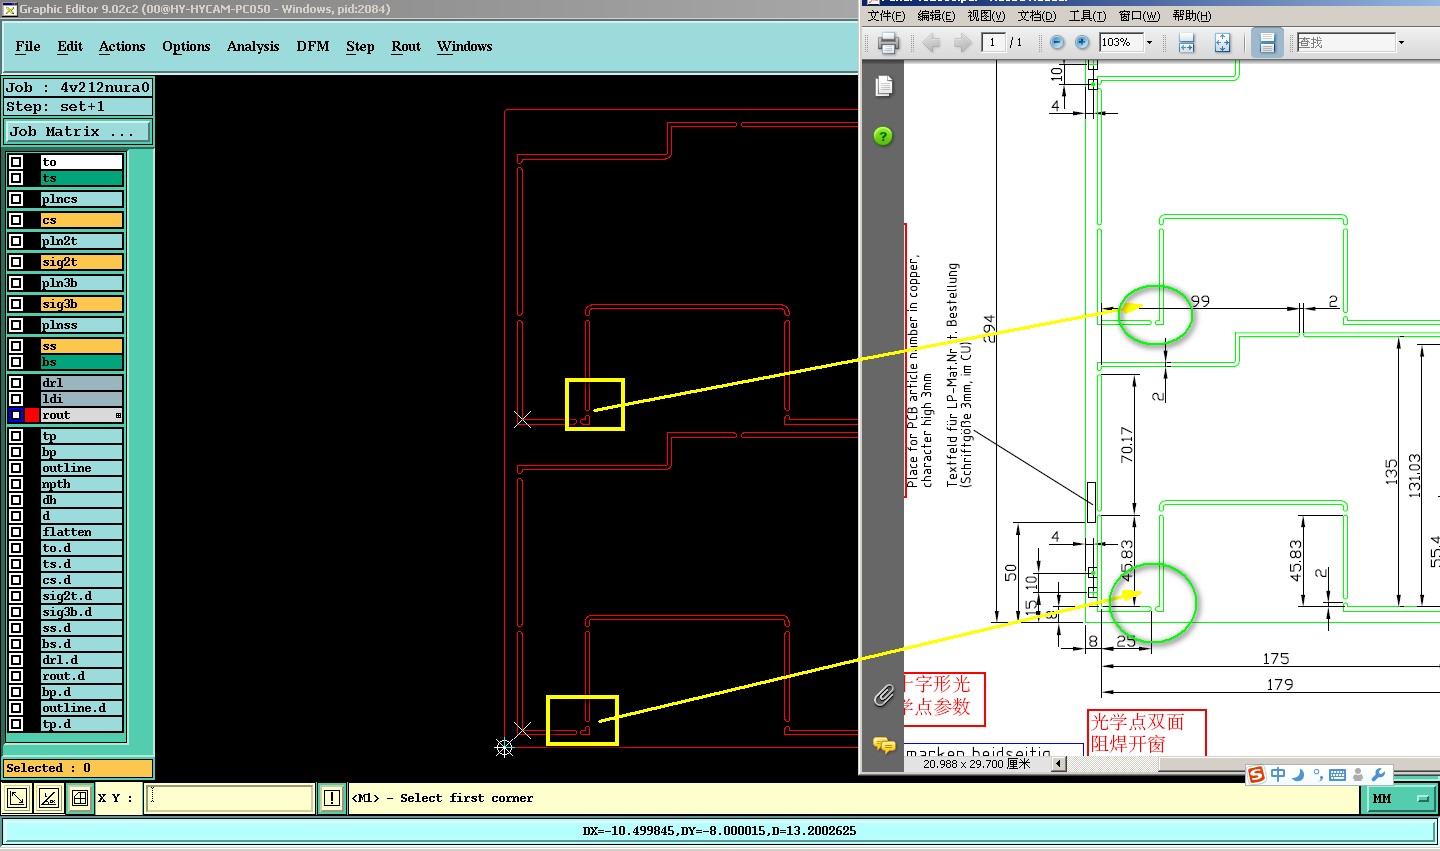The height and width of the screenshot is (851, 1440).
Task: Toggle the checkbox for layer drl
Action: [x=16, y=383]
